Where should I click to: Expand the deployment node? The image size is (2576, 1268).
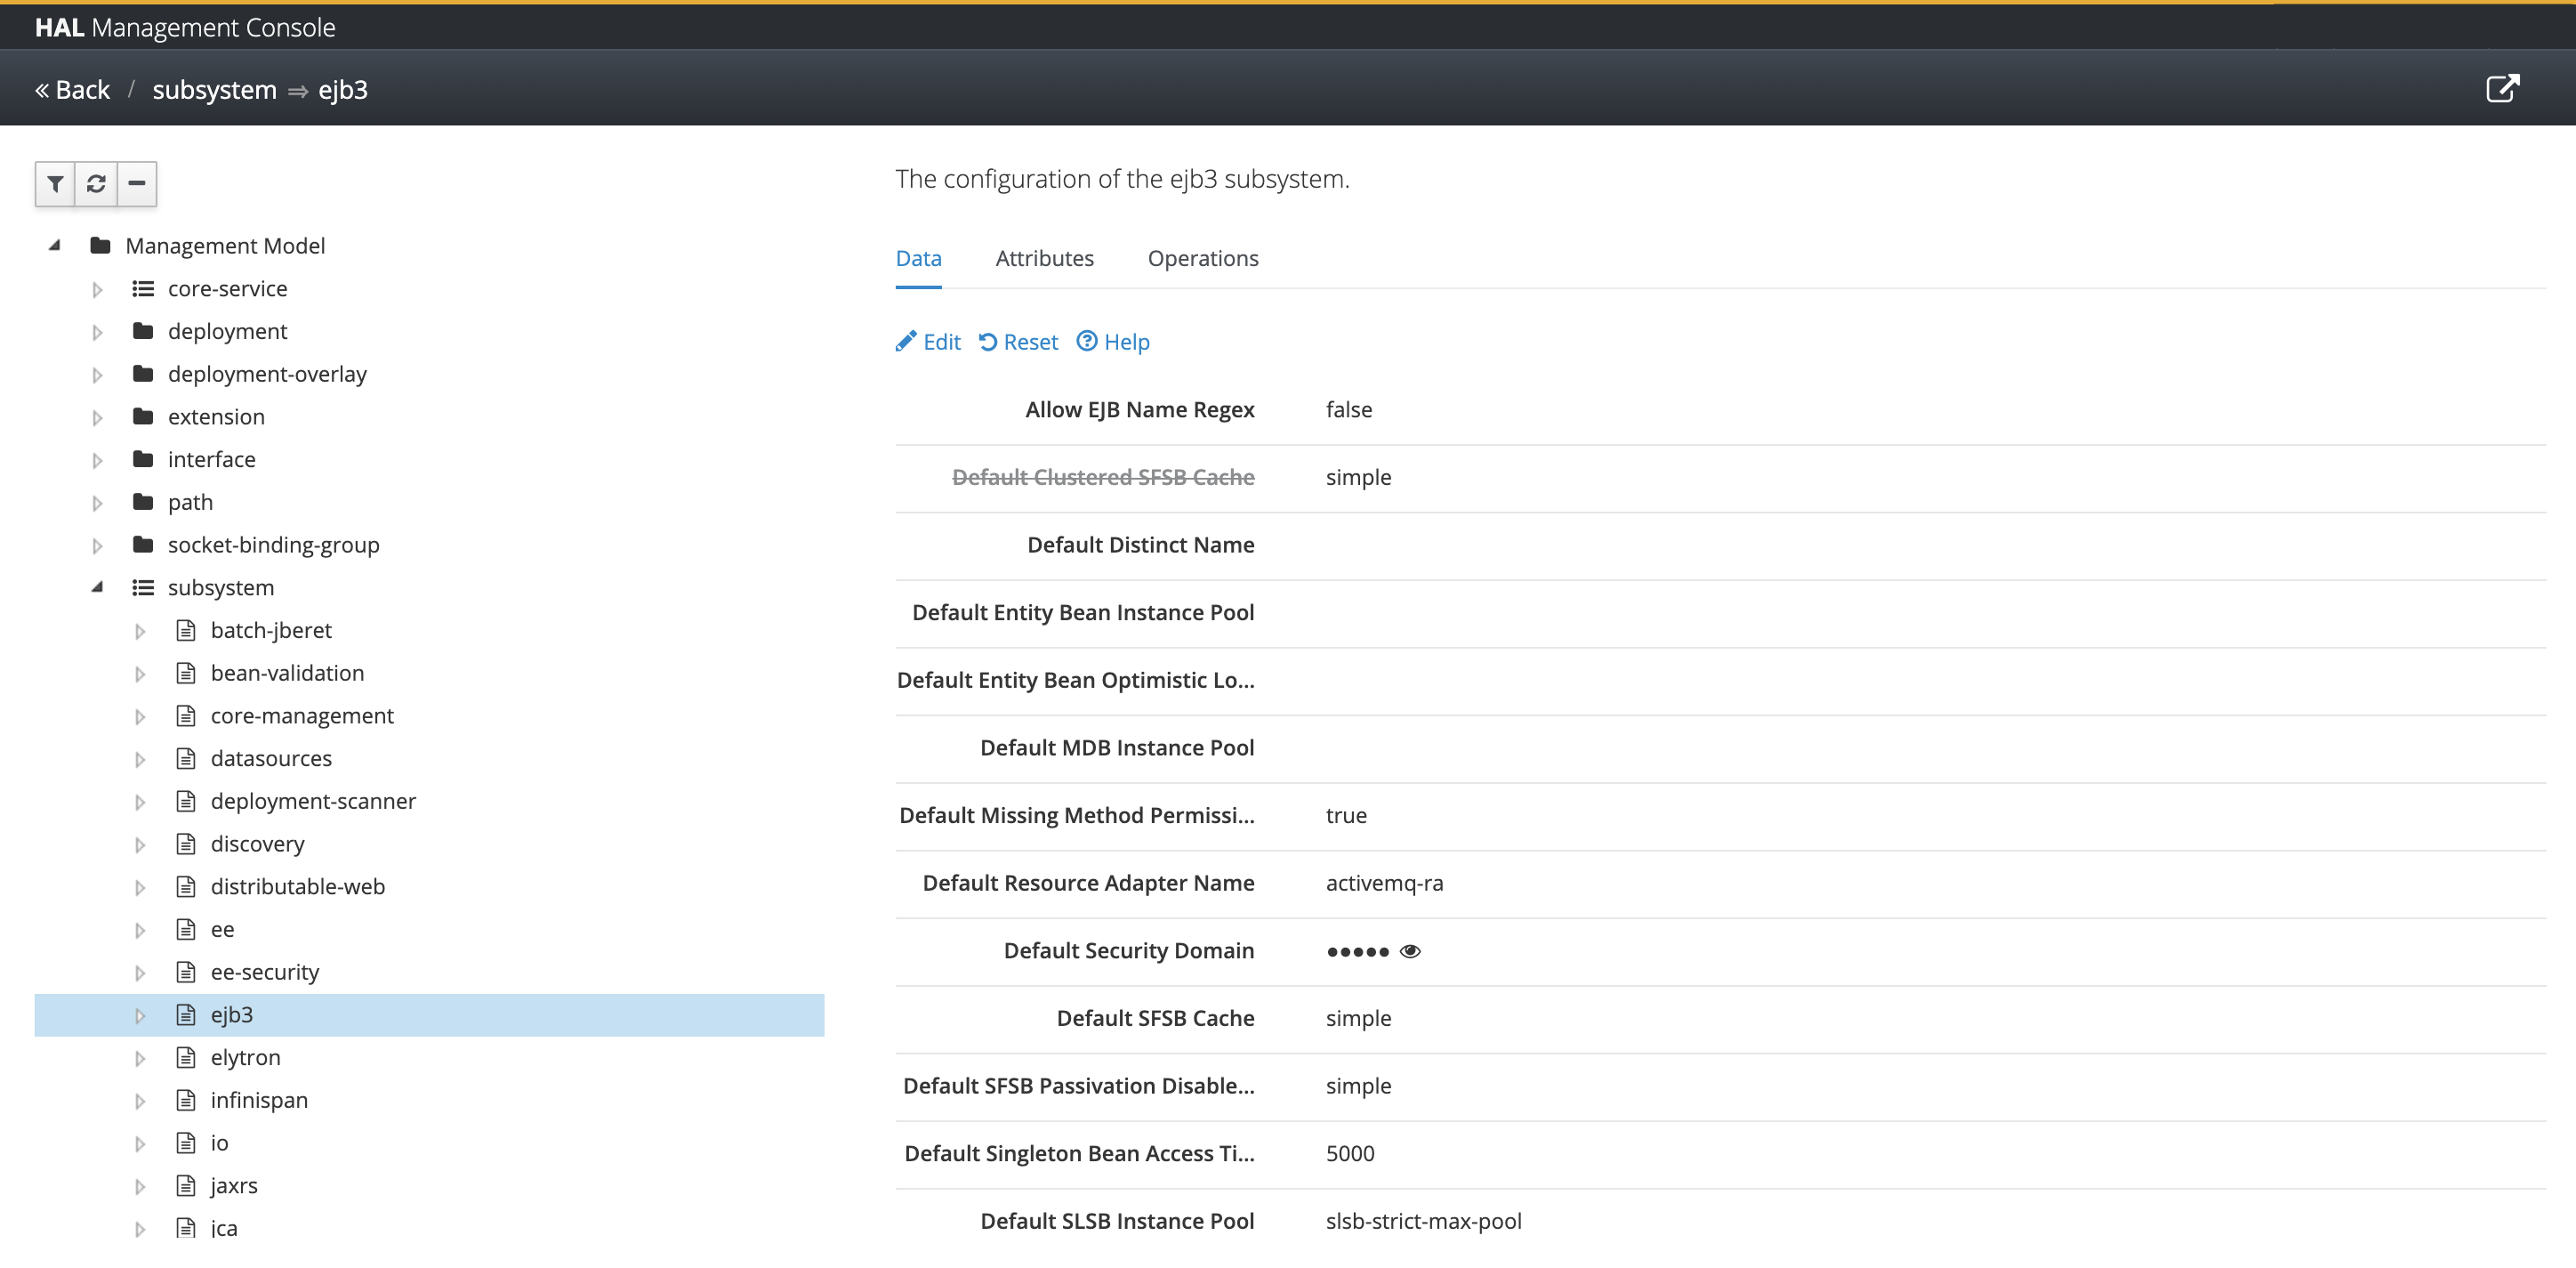click(x=97, y=332)
